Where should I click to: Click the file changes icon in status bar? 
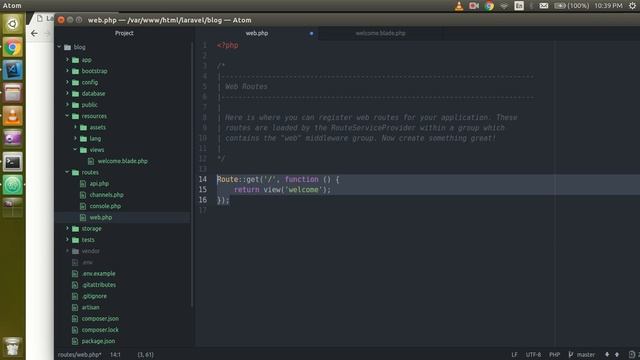point(632,354)
